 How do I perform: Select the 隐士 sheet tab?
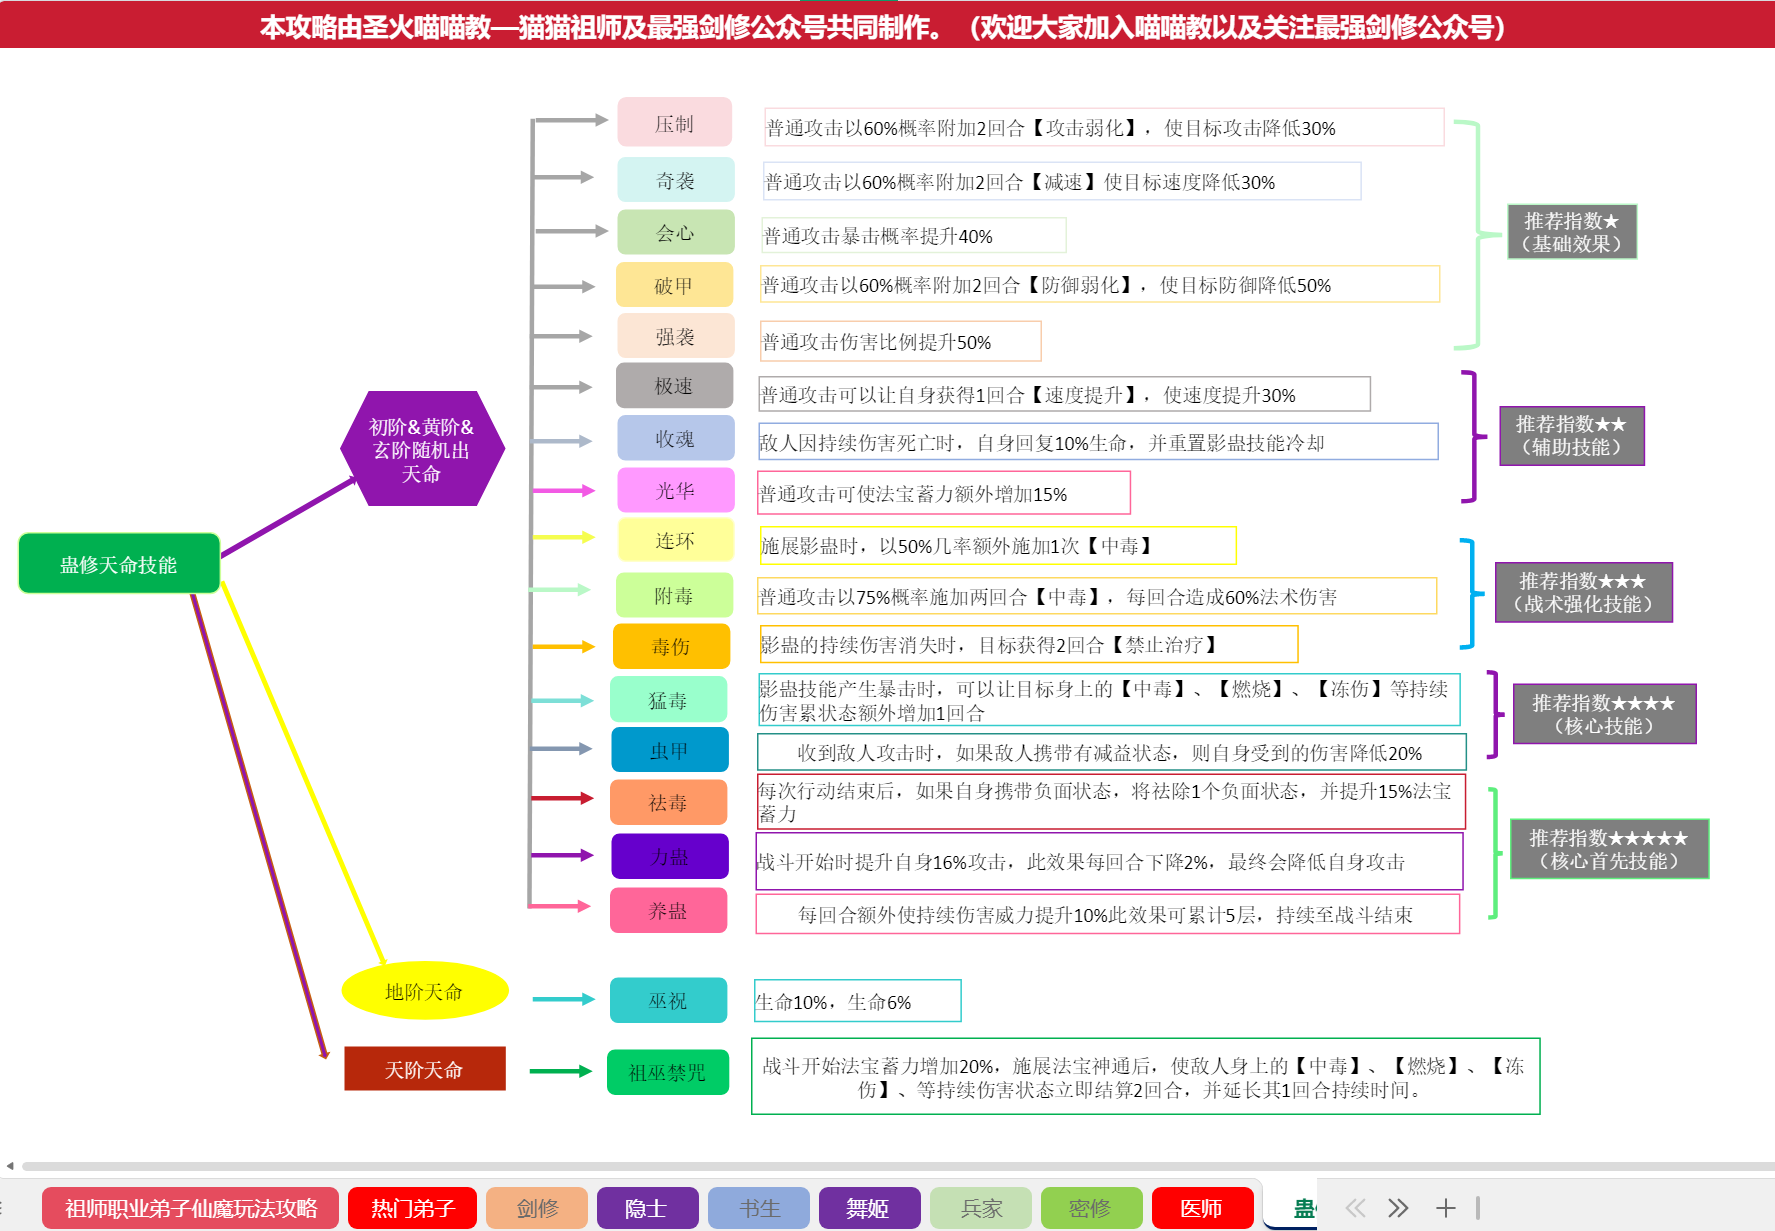pos(646,1208)
